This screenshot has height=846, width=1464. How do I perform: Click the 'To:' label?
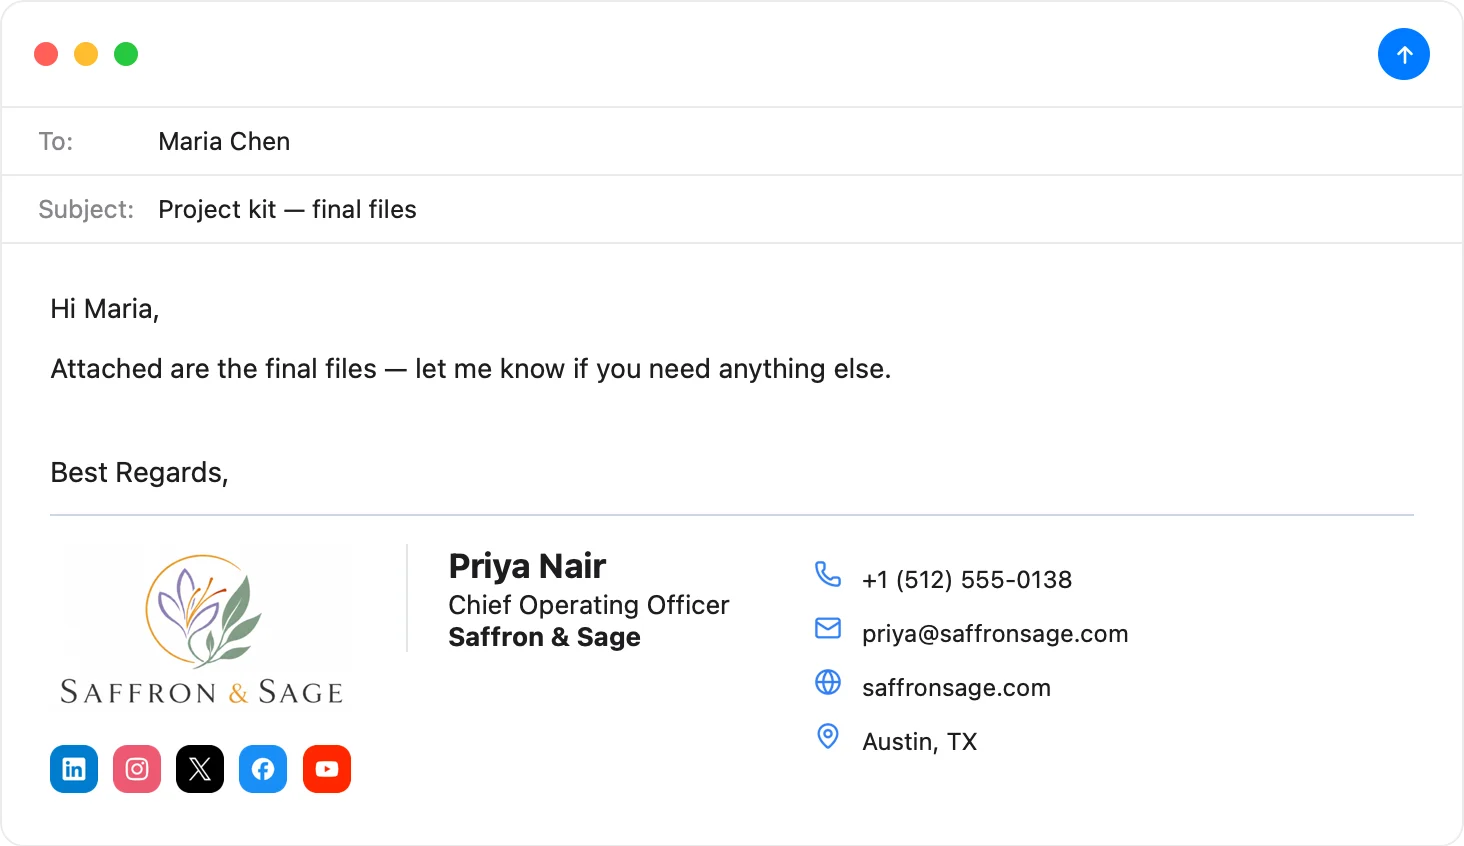[x=56, y=141]
